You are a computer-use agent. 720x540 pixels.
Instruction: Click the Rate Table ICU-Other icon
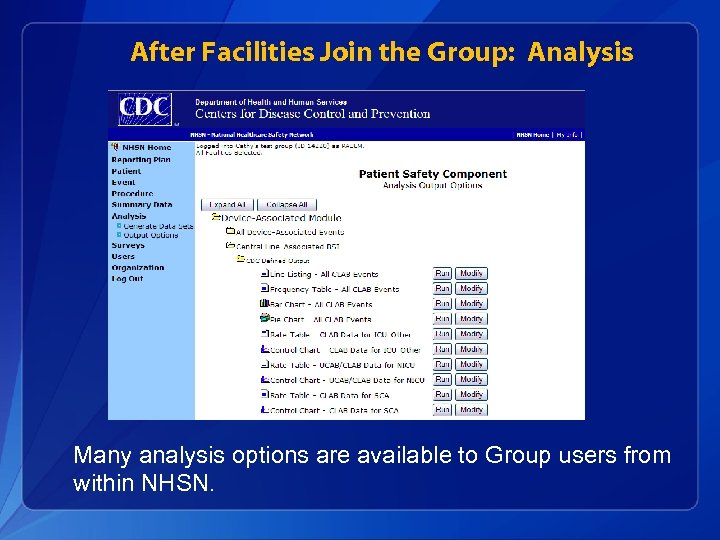265,334
